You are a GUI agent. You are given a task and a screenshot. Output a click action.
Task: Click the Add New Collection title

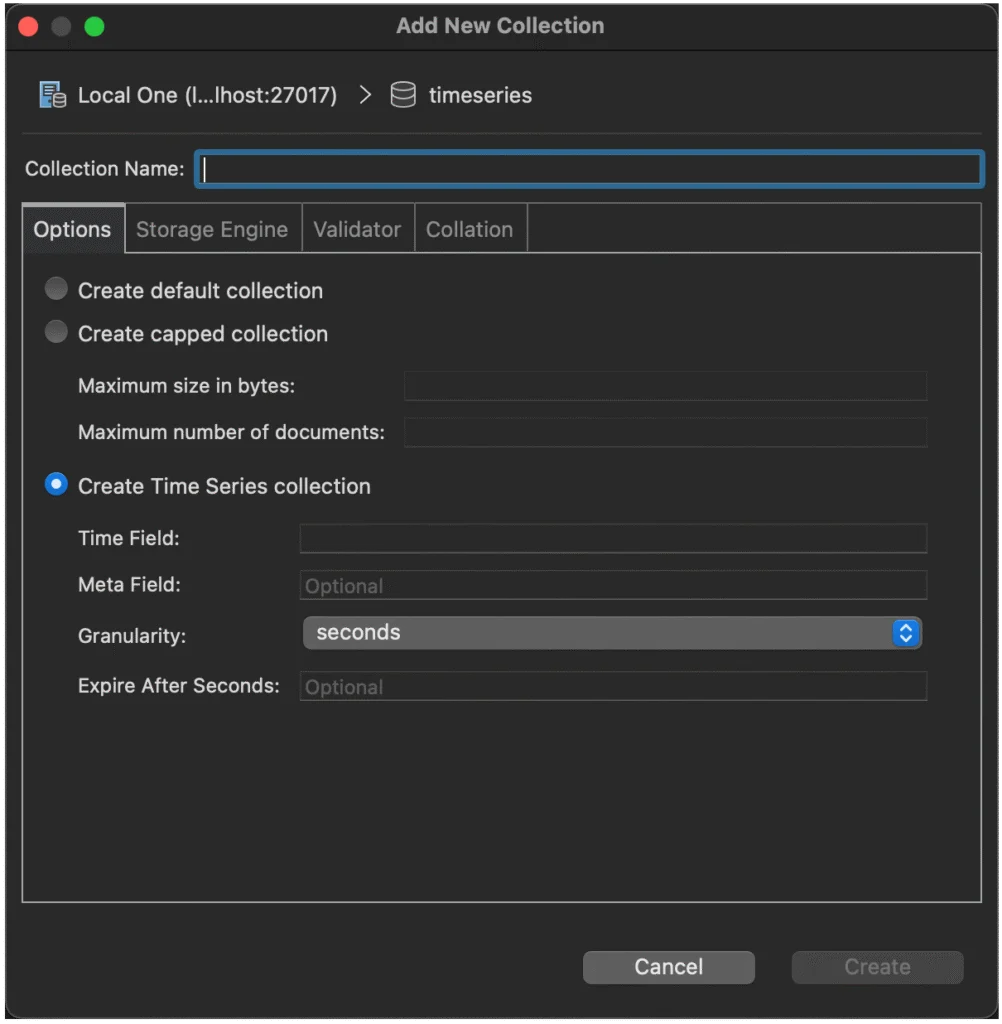coord(500,26)
